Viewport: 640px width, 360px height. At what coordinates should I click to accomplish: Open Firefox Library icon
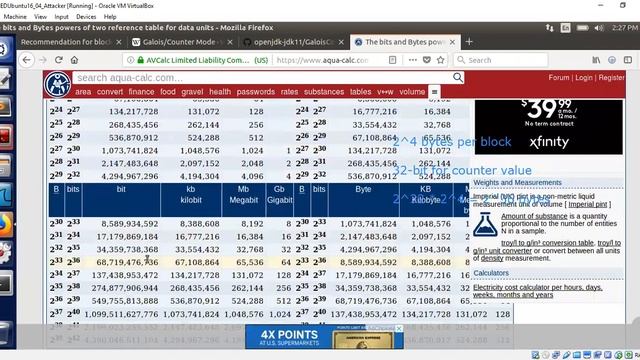point(596,60)
